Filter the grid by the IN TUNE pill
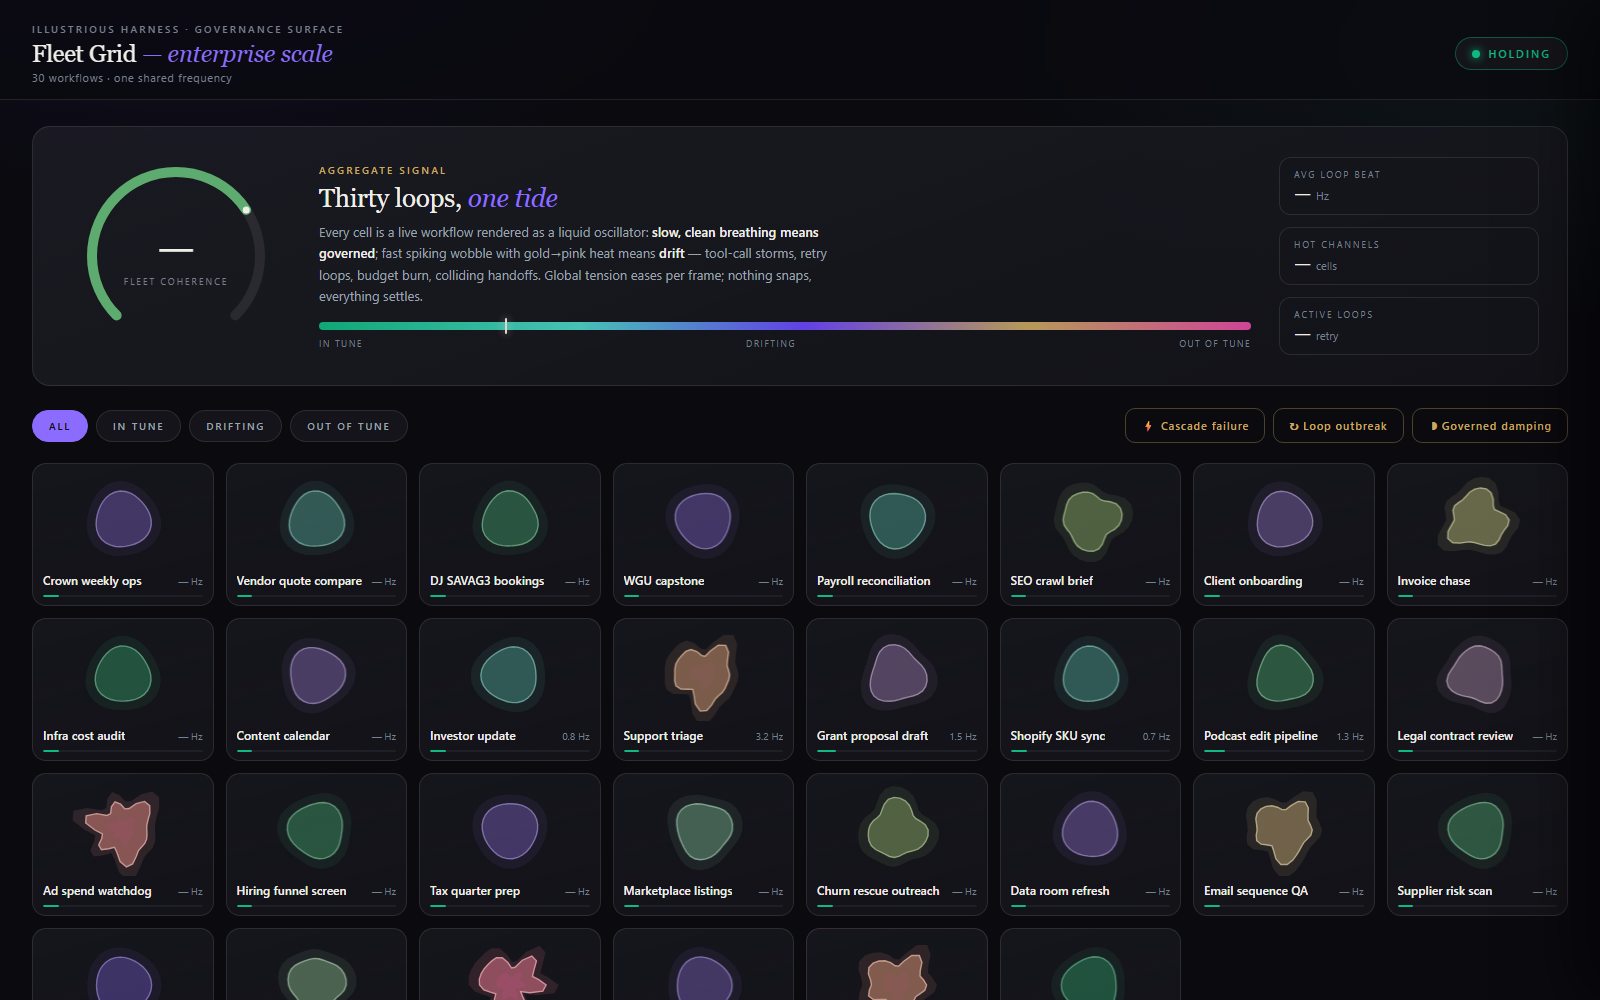Viewport: 1600px width, 1000px height. 138,426
